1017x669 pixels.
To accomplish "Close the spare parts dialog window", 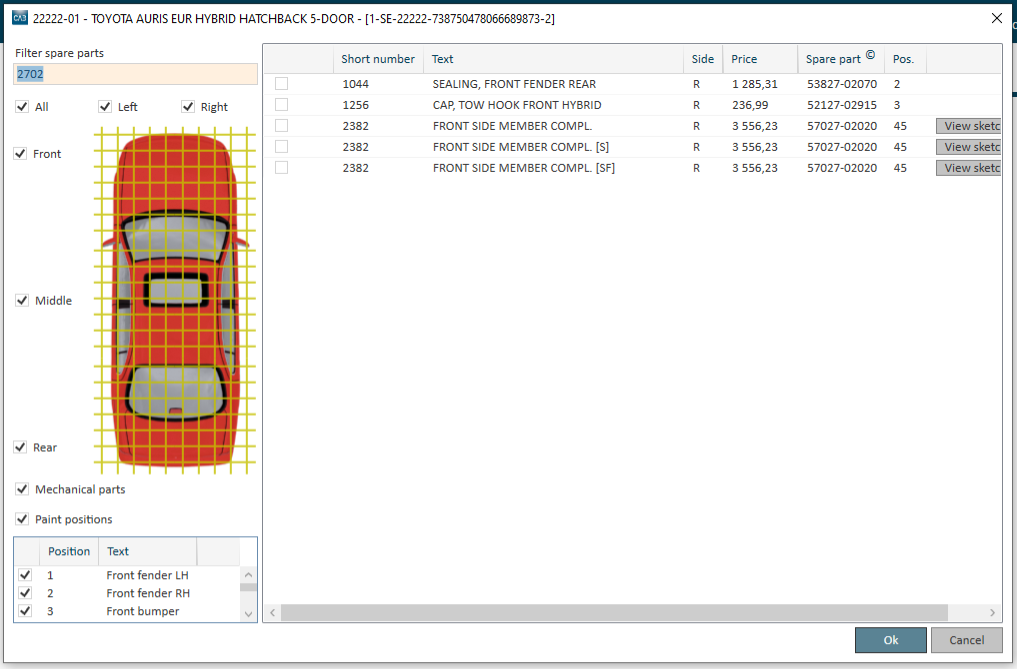I will 997,18.
